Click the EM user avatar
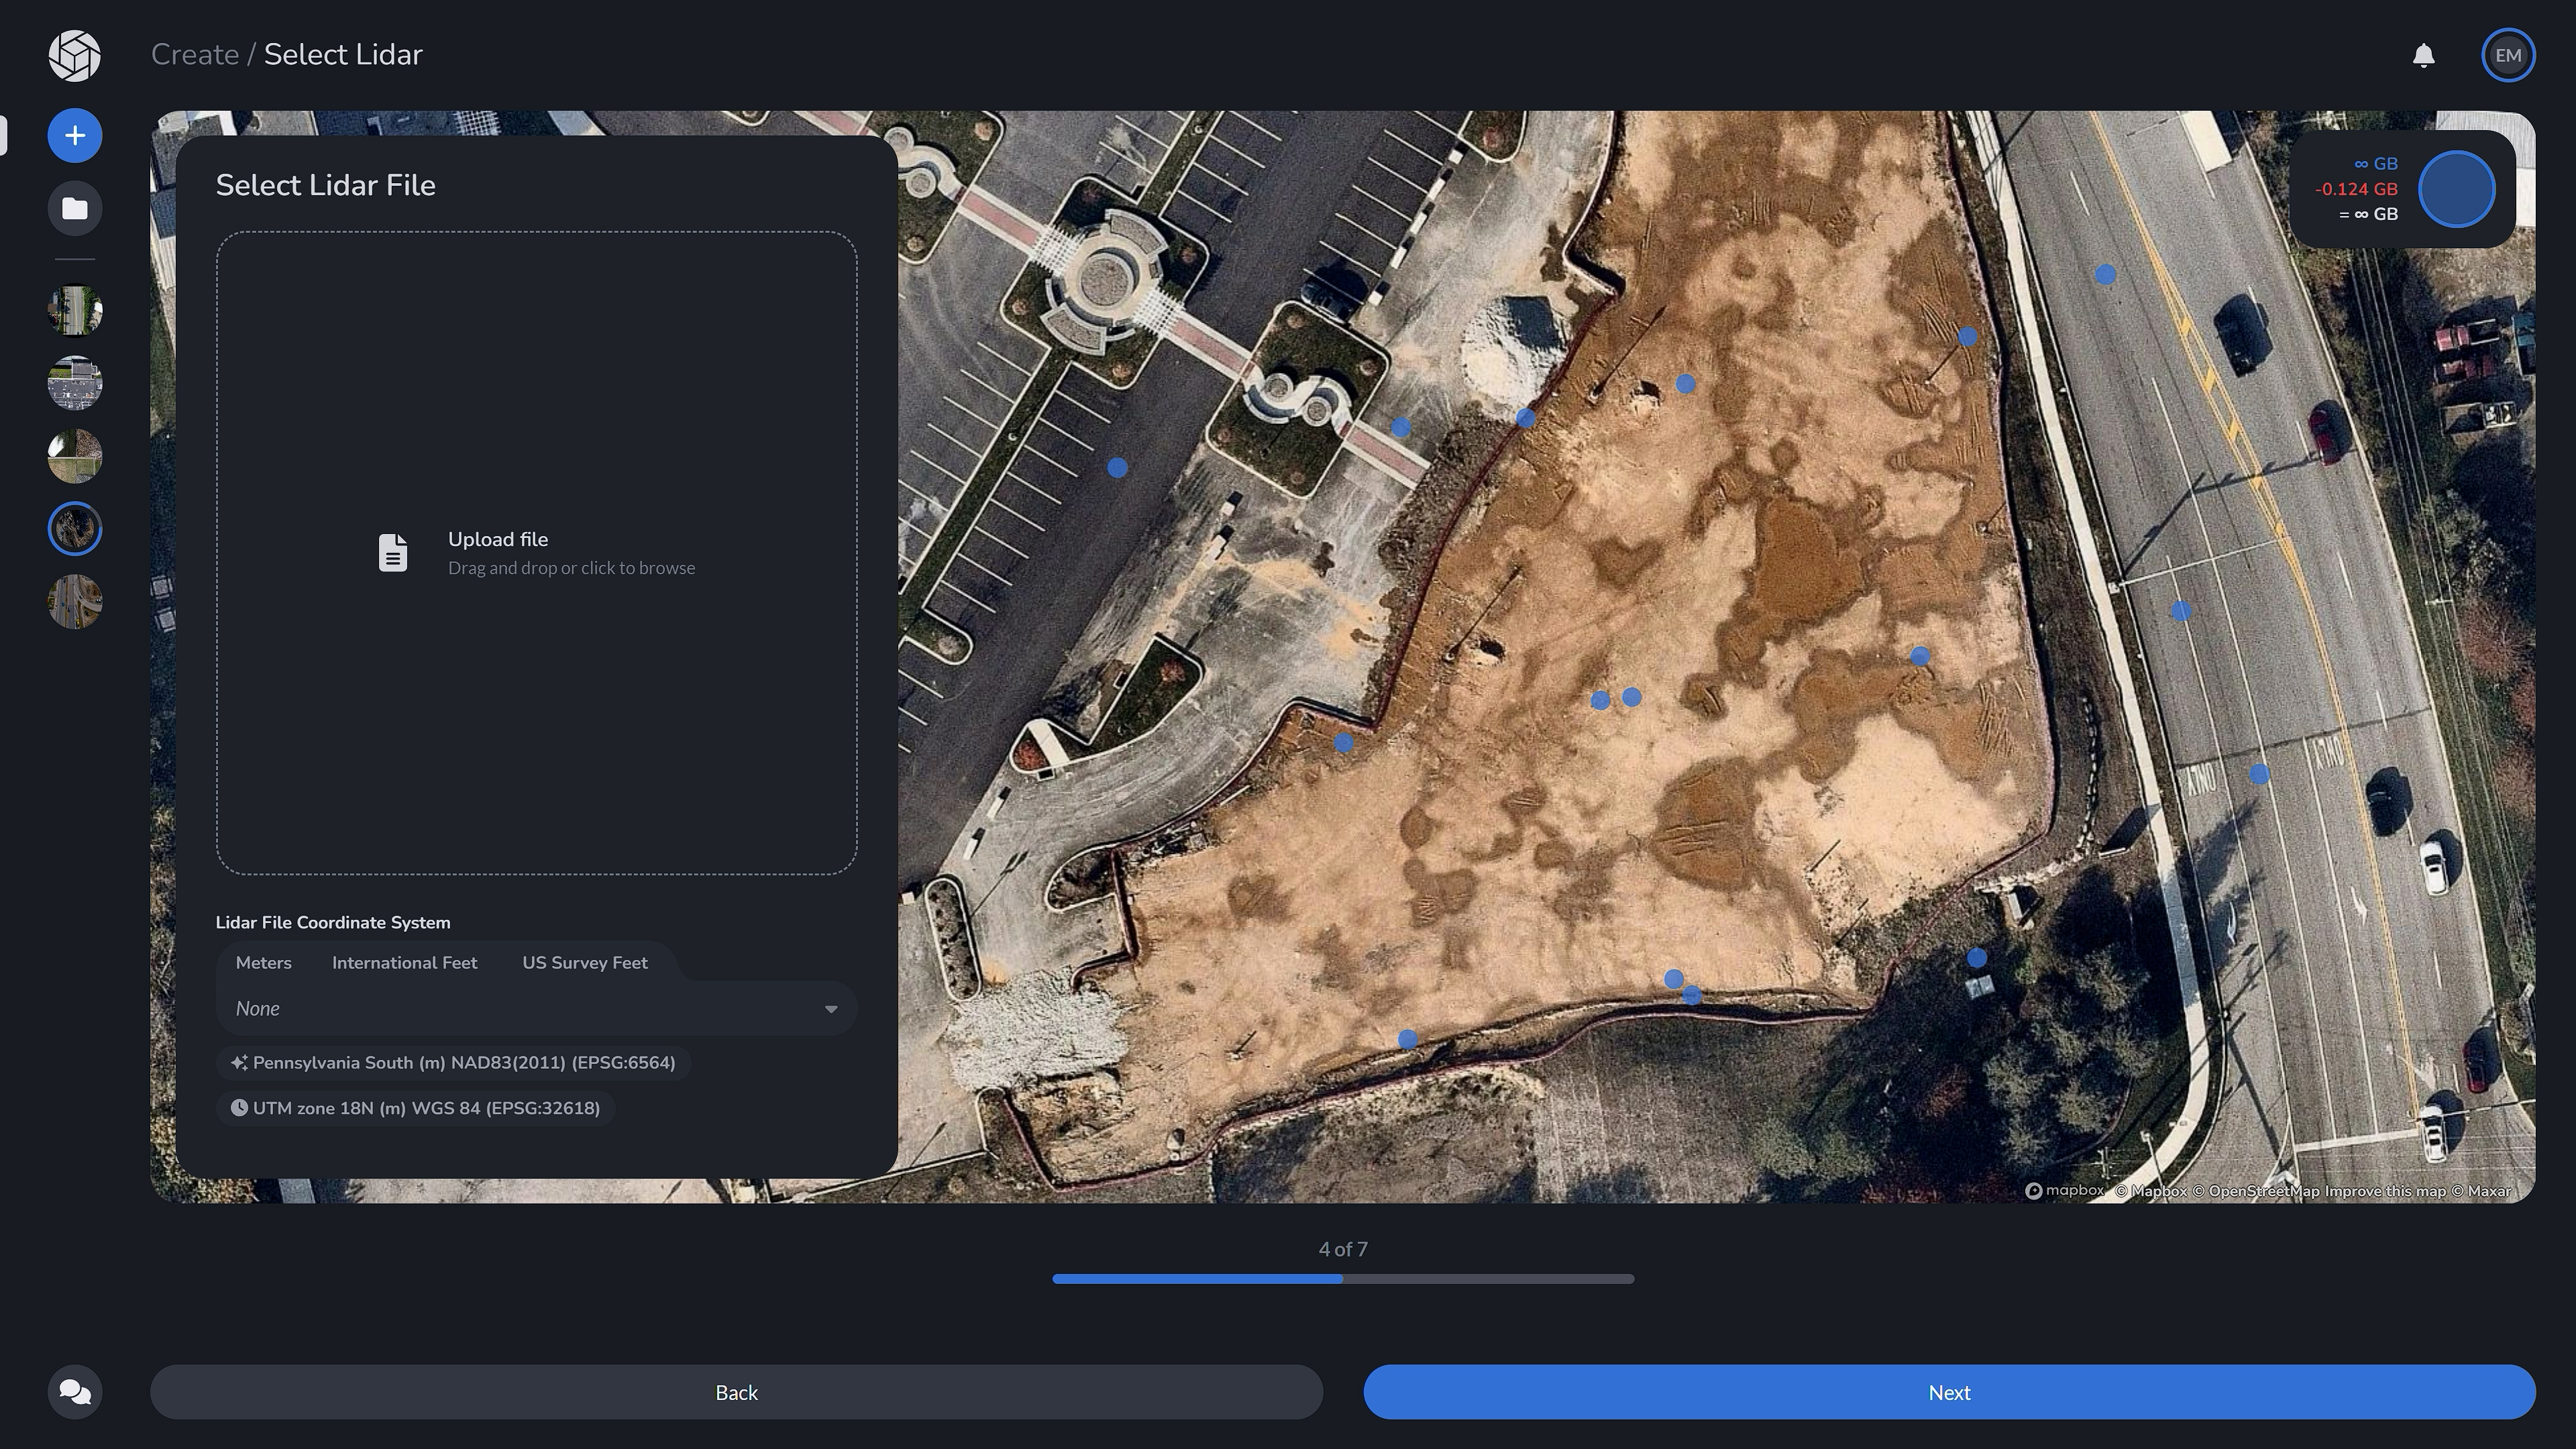 pyautogui.click(x=2507, y=55)
